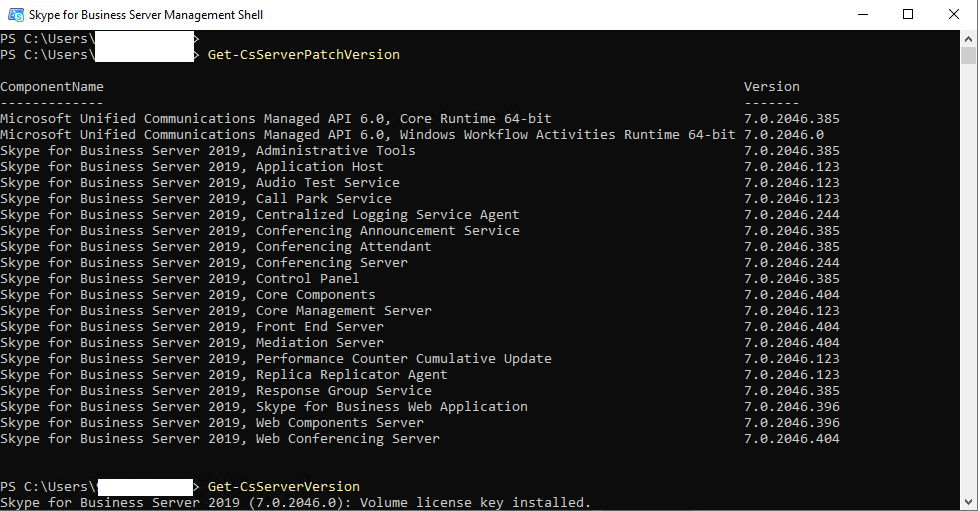Click the Core Runtime 64-bit row
This screenshot has width=980, height=511.
(420, 119)
